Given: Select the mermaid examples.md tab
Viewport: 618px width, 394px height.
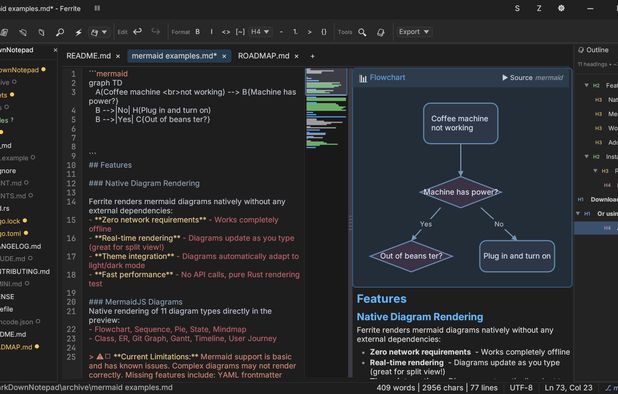Looking at the screenshot, I should [174, 56].
